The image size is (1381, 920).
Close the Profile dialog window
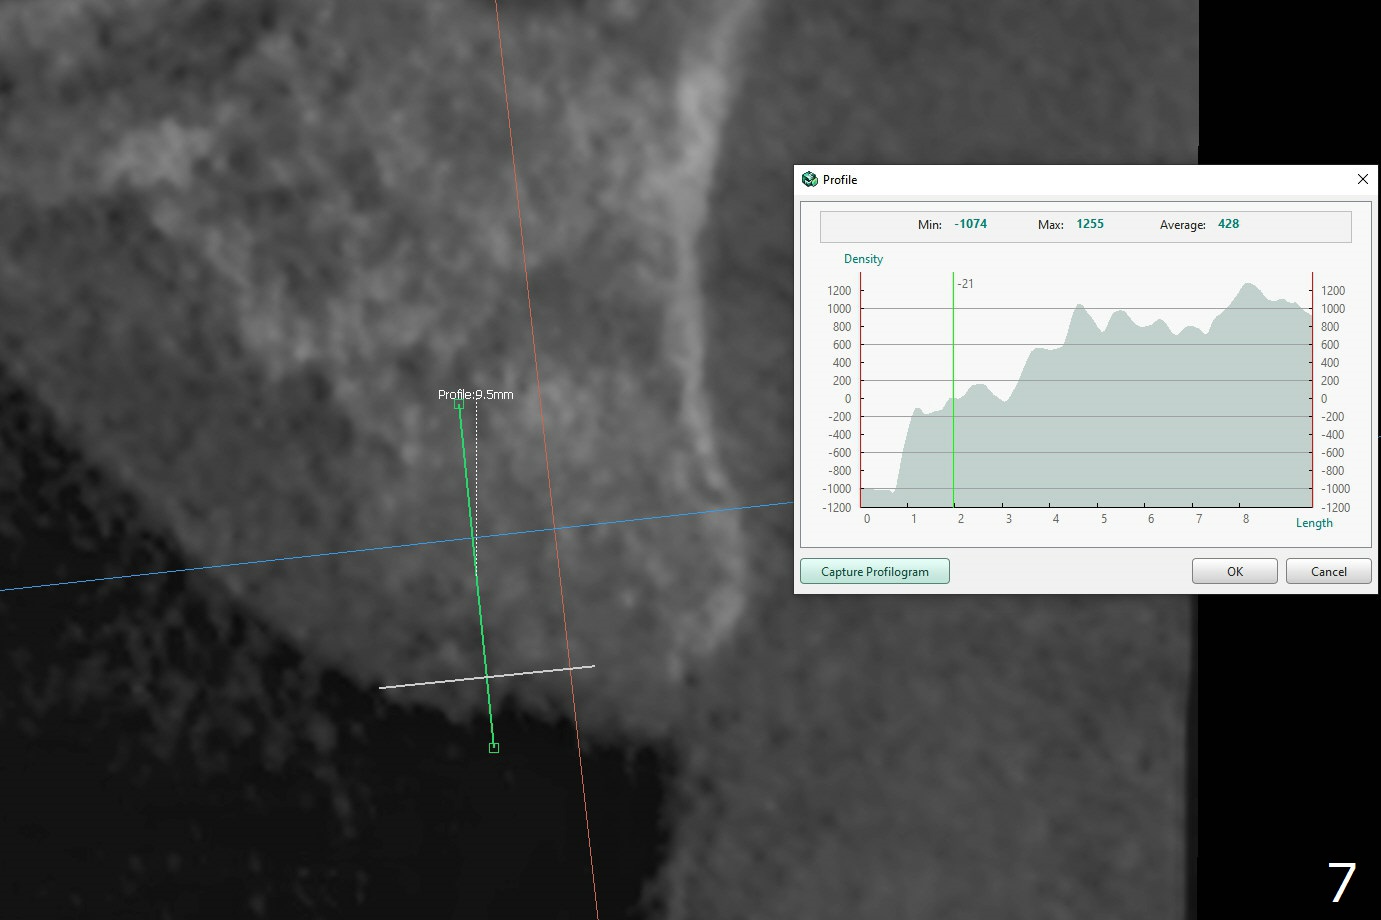[1362, 179]
